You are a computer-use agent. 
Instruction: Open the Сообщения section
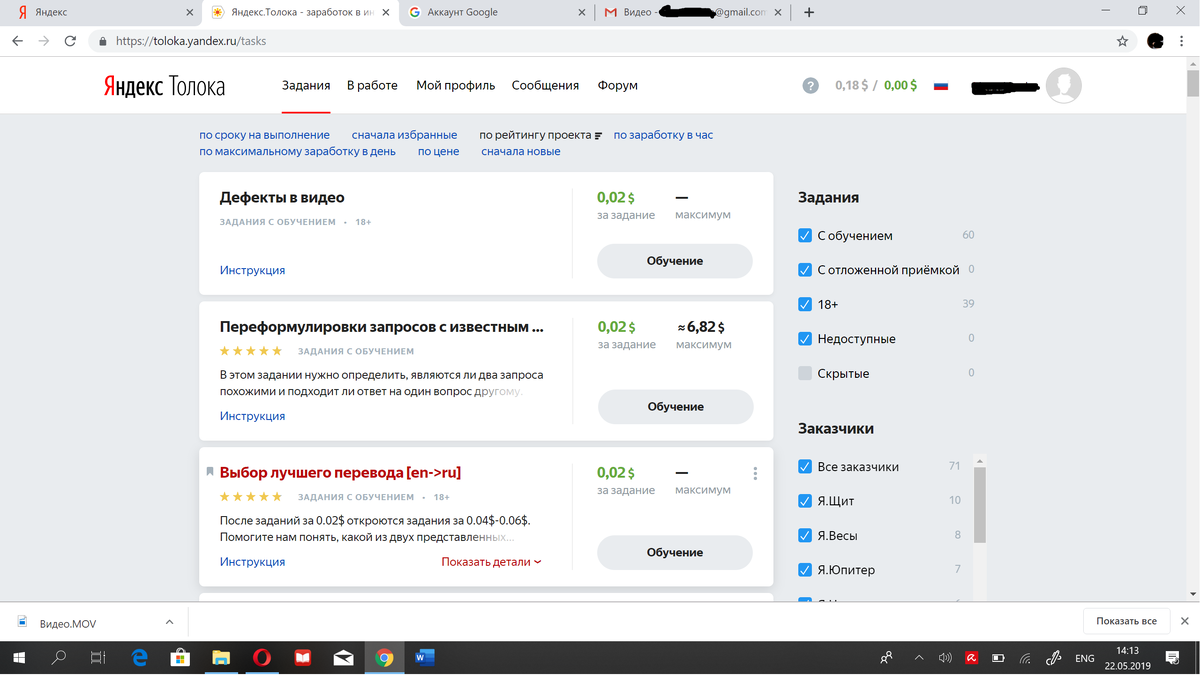click(545, 86)
